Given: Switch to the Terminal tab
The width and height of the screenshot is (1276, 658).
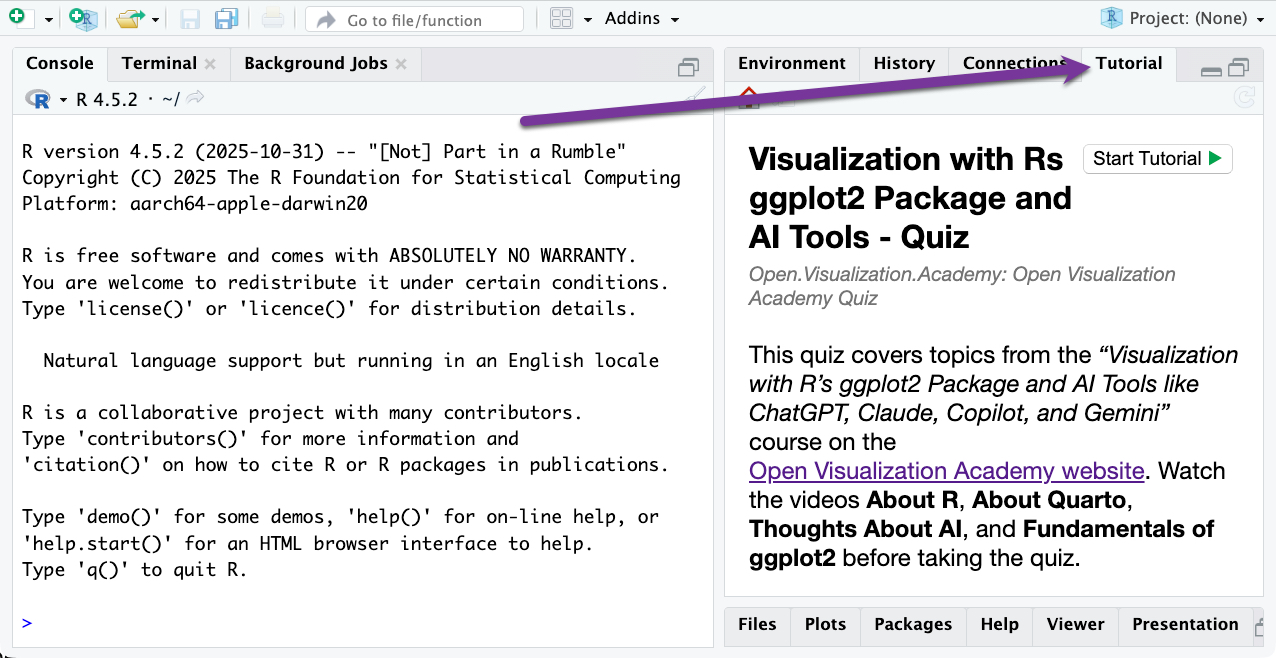Looking at the screenshot, I should click(x=158, y=62).
